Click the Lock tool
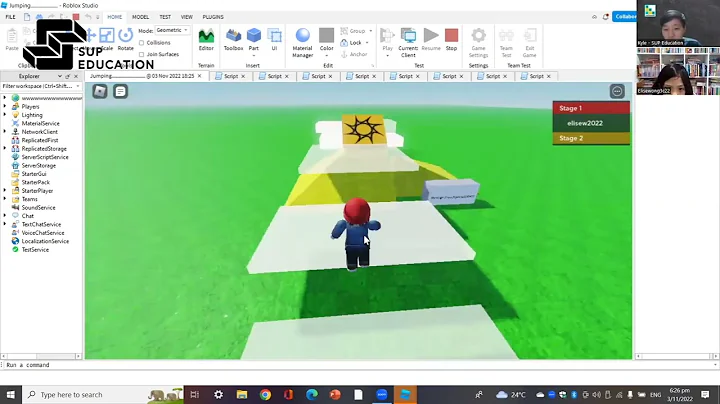The height and width of the screenshot is (404, 720). coord(351,43)
